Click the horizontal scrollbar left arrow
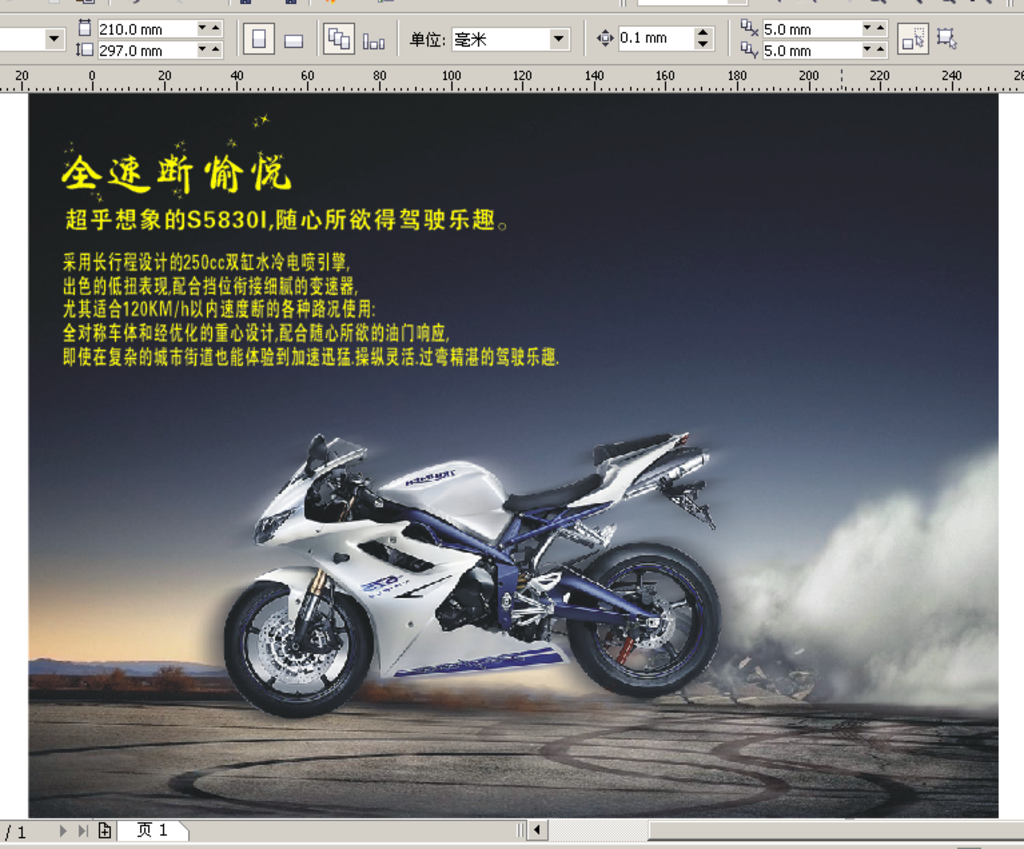This screenshot has height=849, width=1024. point(537,830)
